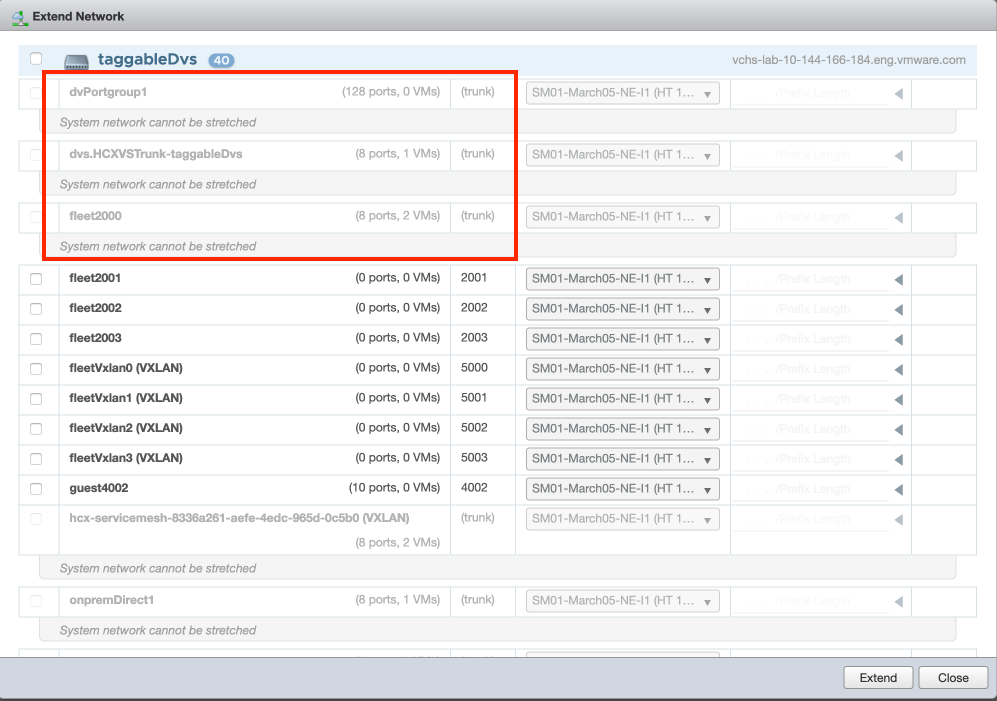Click the arrow icon in fleet2001 row

pos(898,280)
